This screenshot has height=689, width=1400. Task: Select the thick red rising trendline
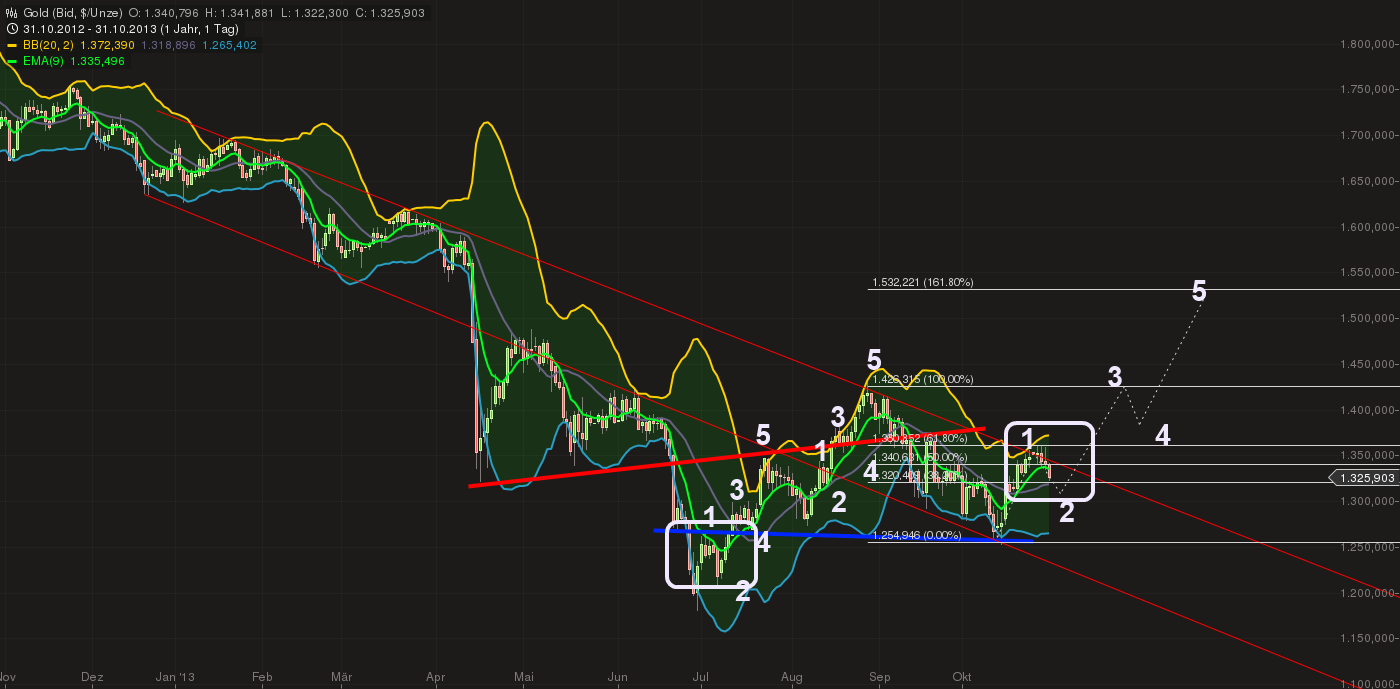pyautogui.click(x=726, y=457)
